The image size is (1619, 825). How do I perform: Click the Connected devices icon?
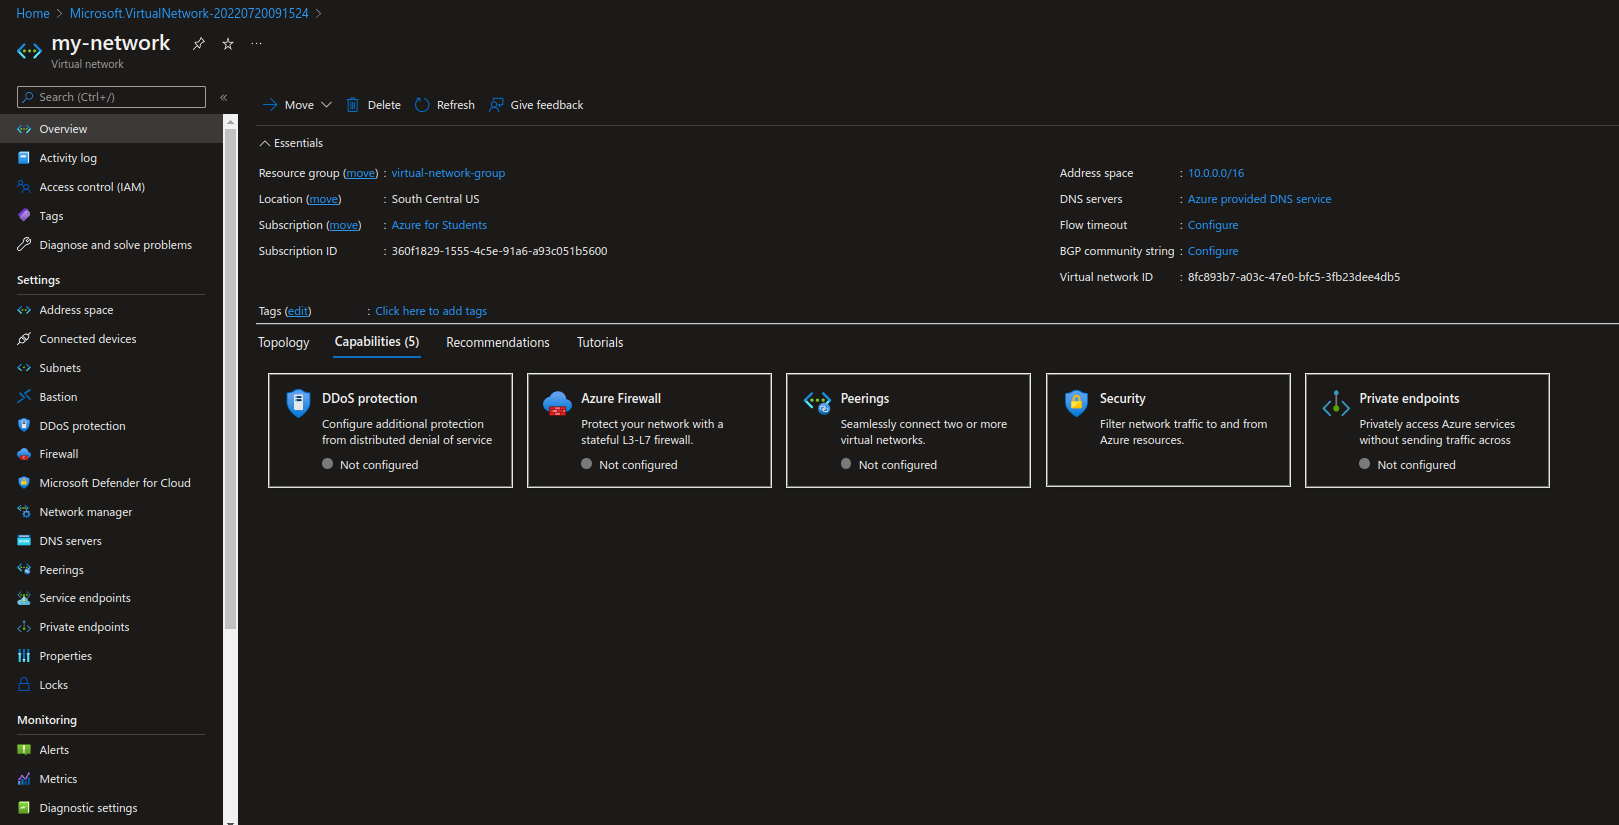[x=24, y=339]
